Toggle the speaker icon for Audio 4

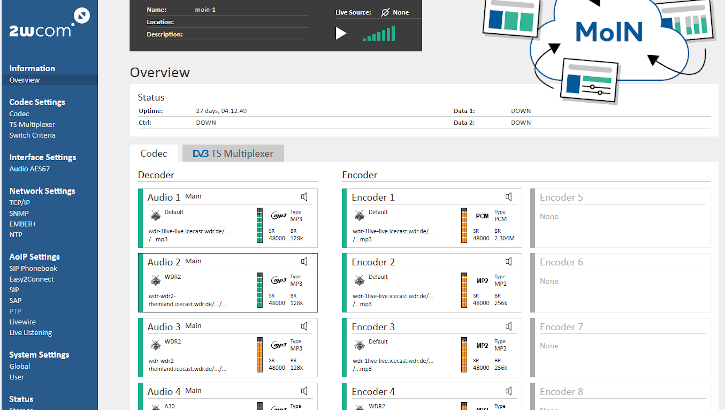tap(304, 391)
